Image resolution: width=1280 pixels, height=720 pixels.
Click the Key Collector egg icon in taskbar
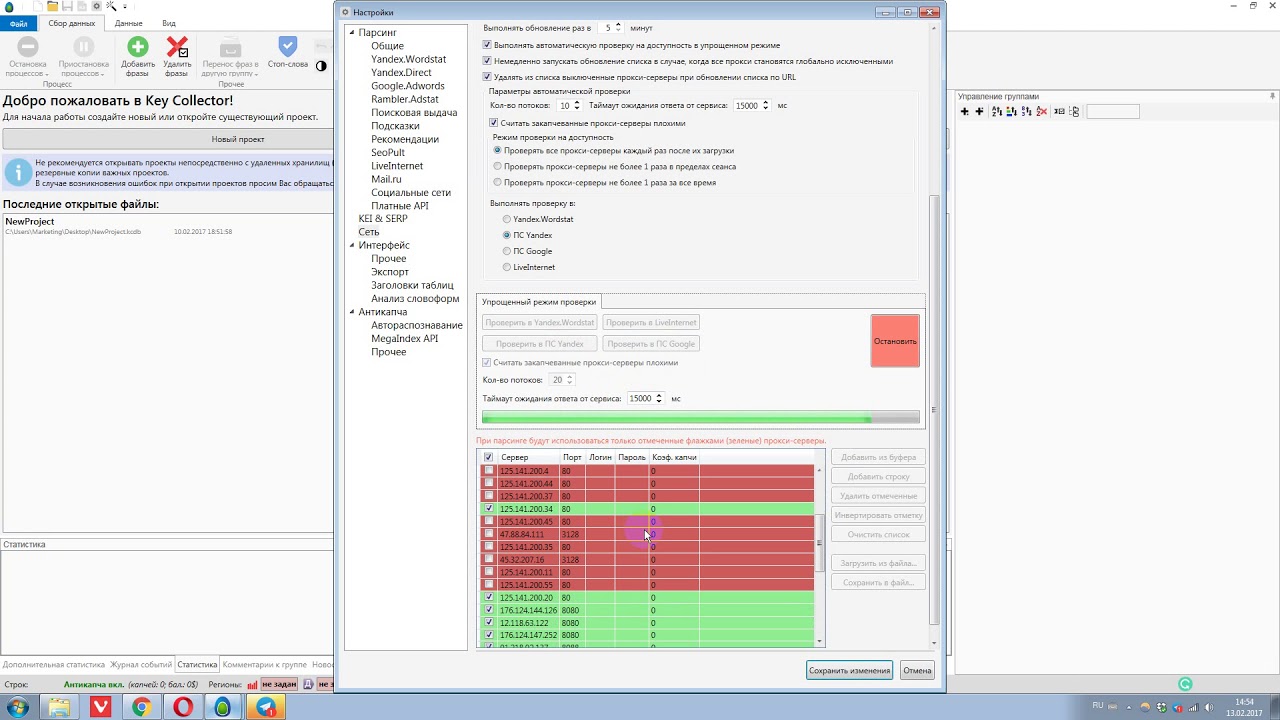[223, 707]
